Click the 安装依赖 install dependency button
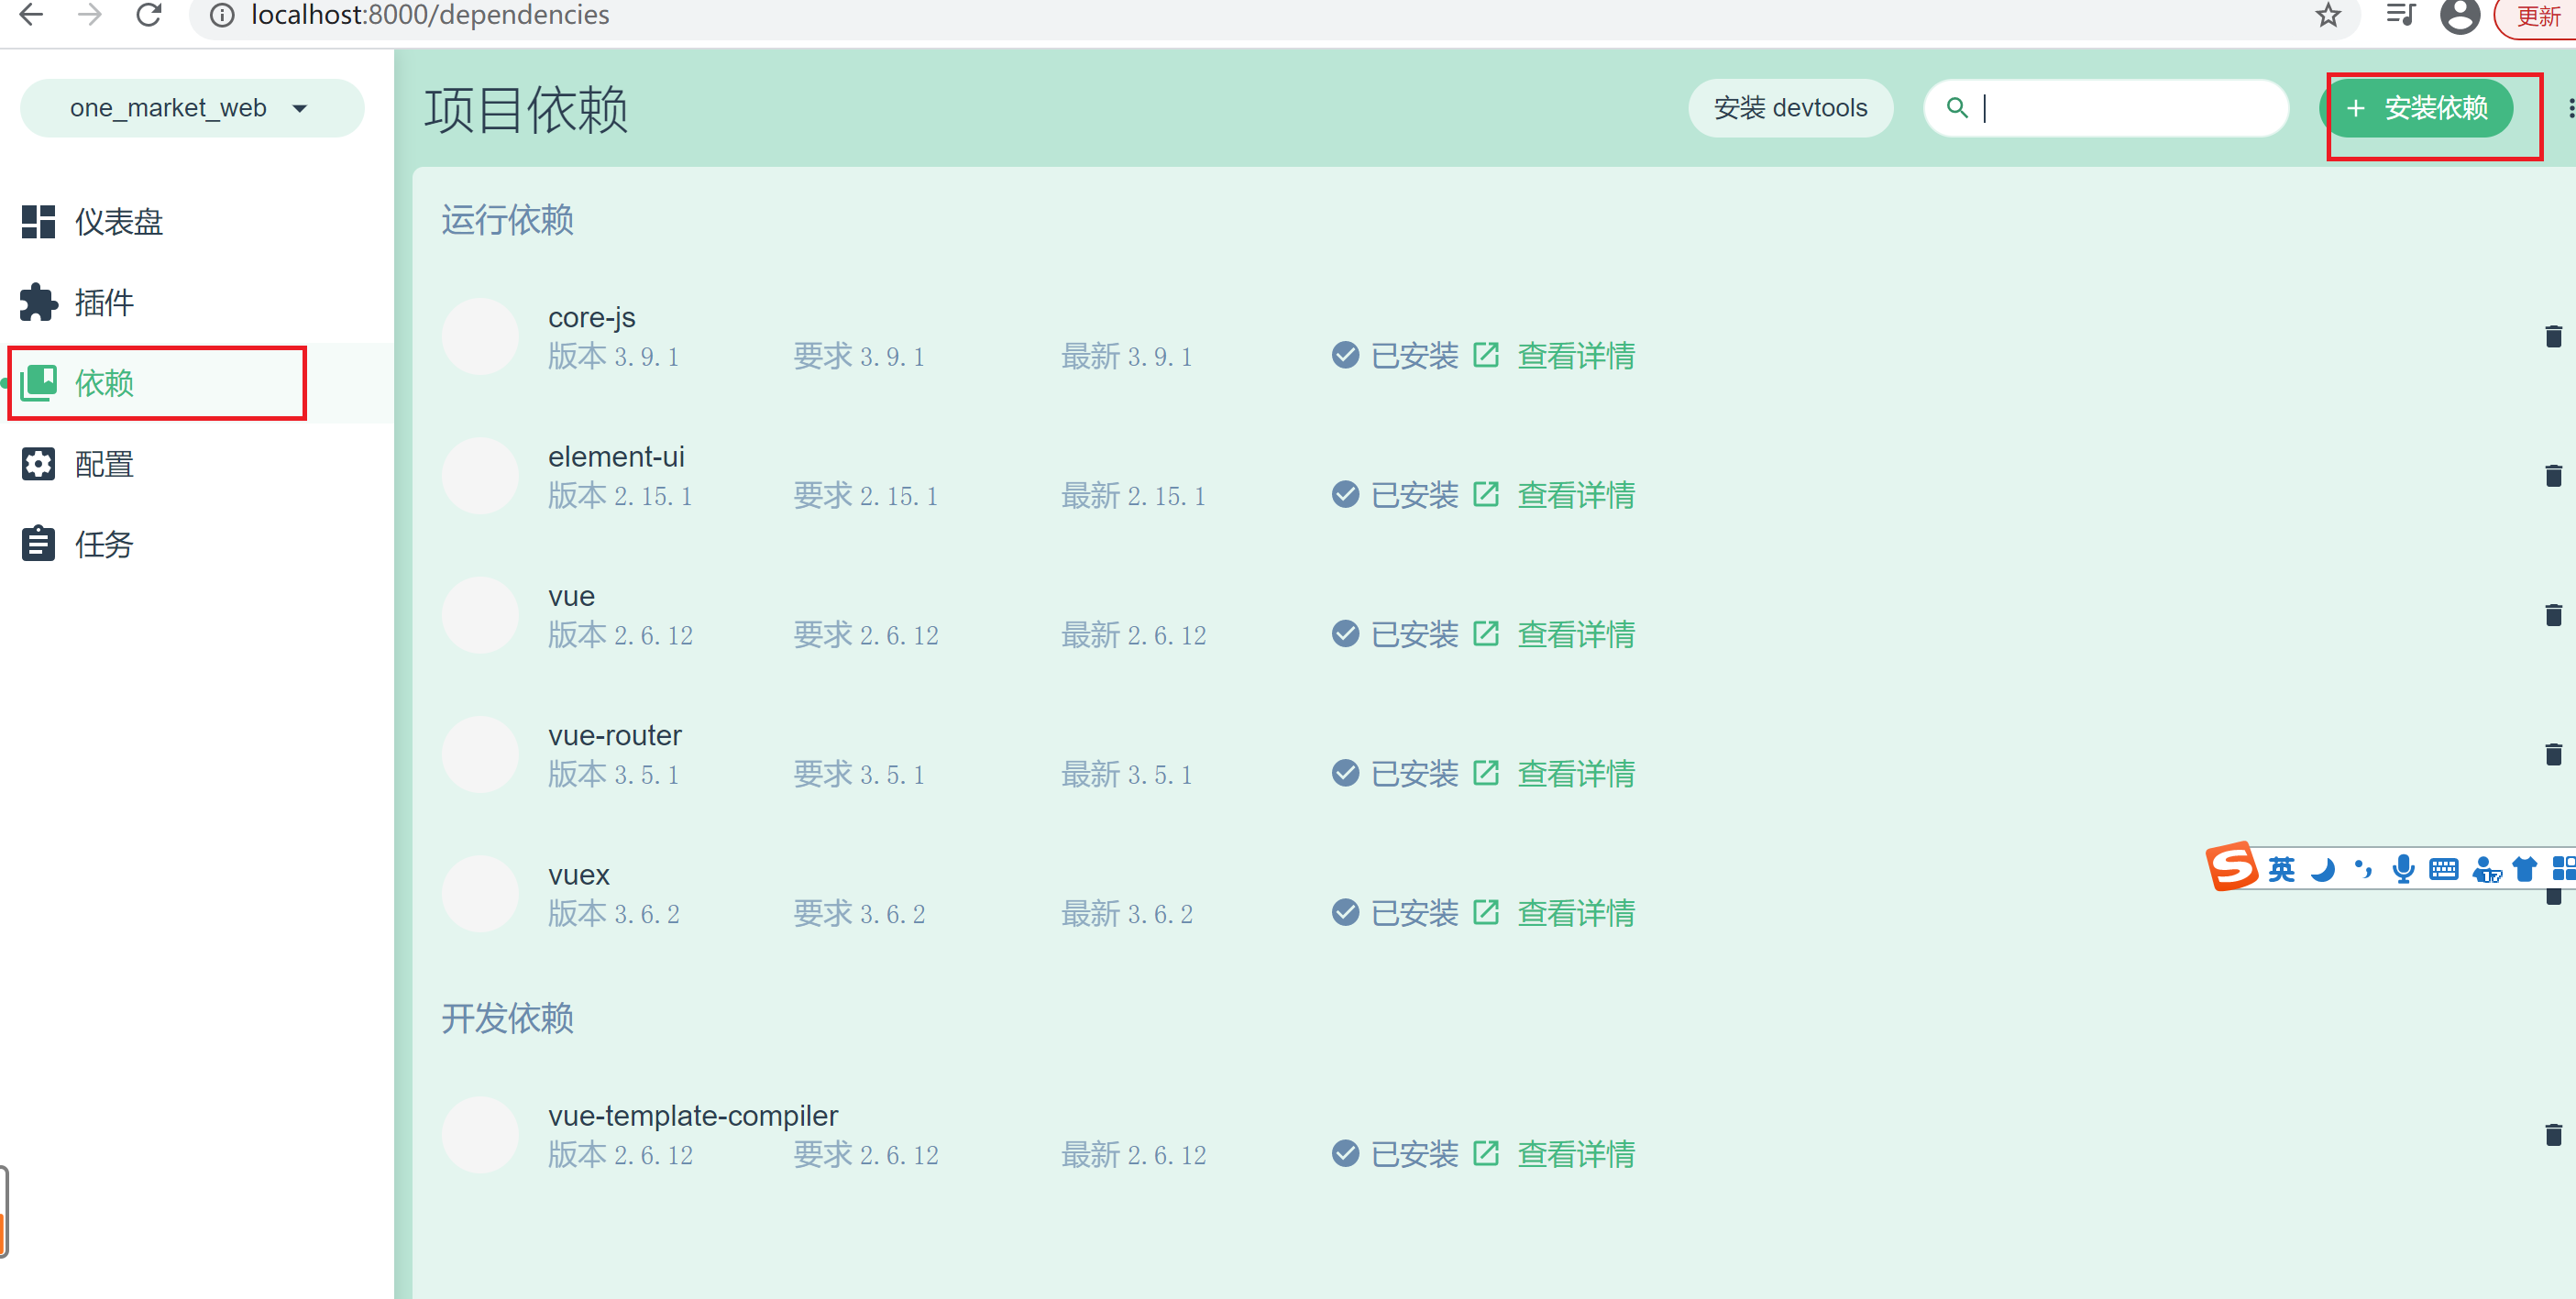Image resolution: width=2576 pixels, height=1299 pixels. pos(2420,108)
